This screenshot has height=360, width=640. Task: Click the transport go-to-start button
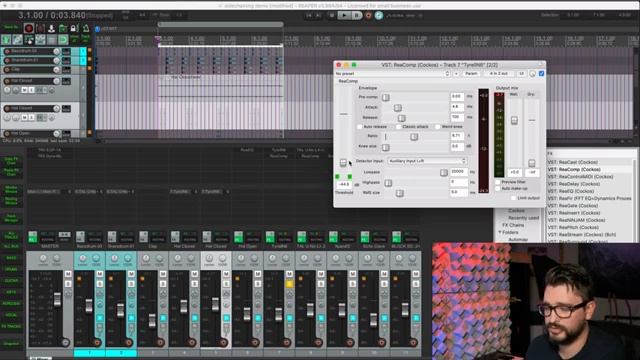click(x=309, y=15)
